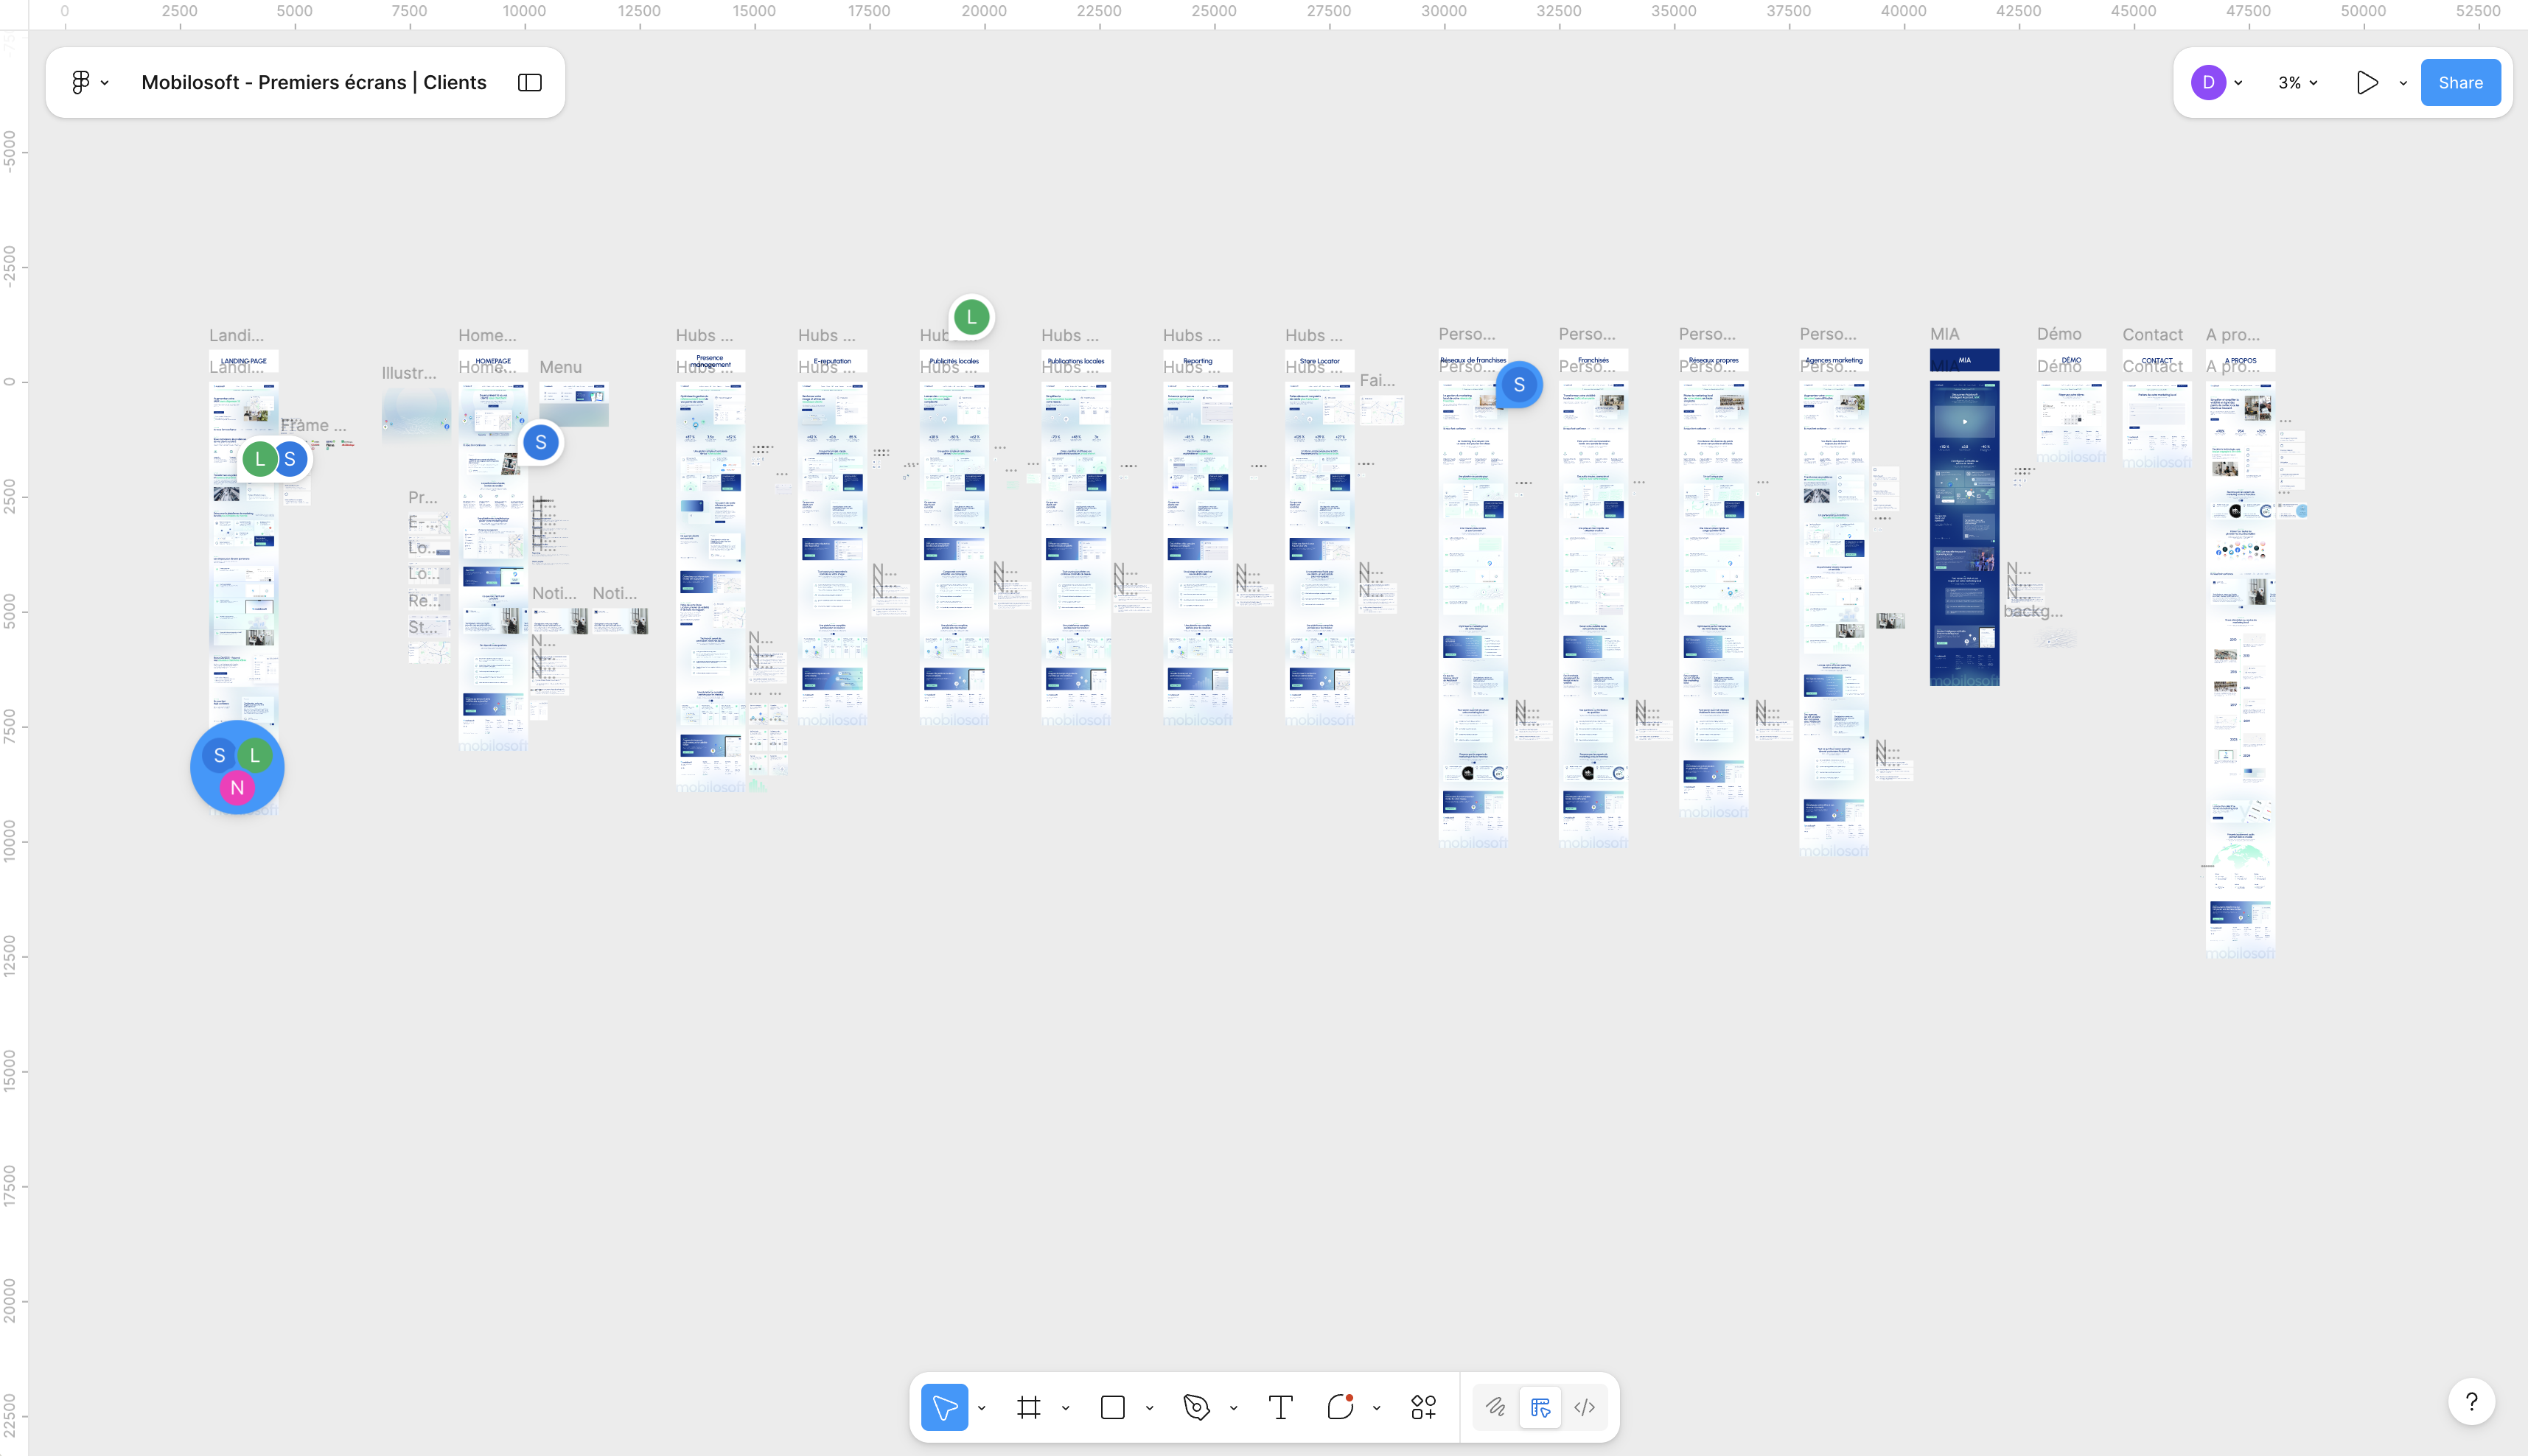Select the Comment tool
Screen dimensions: 2528x1456
1340,1407
